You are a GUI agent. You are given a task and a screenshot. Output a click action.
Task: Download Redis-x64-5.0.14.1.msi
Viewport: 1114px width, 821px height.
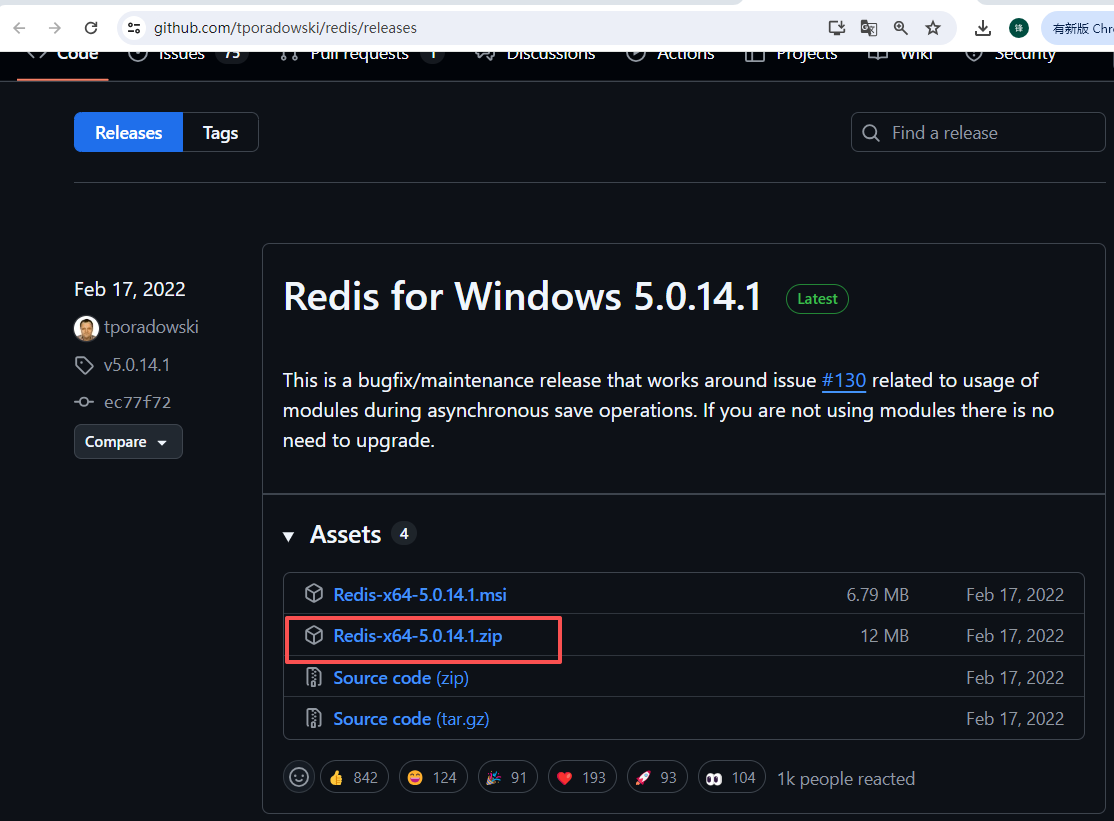pos(420,594)
